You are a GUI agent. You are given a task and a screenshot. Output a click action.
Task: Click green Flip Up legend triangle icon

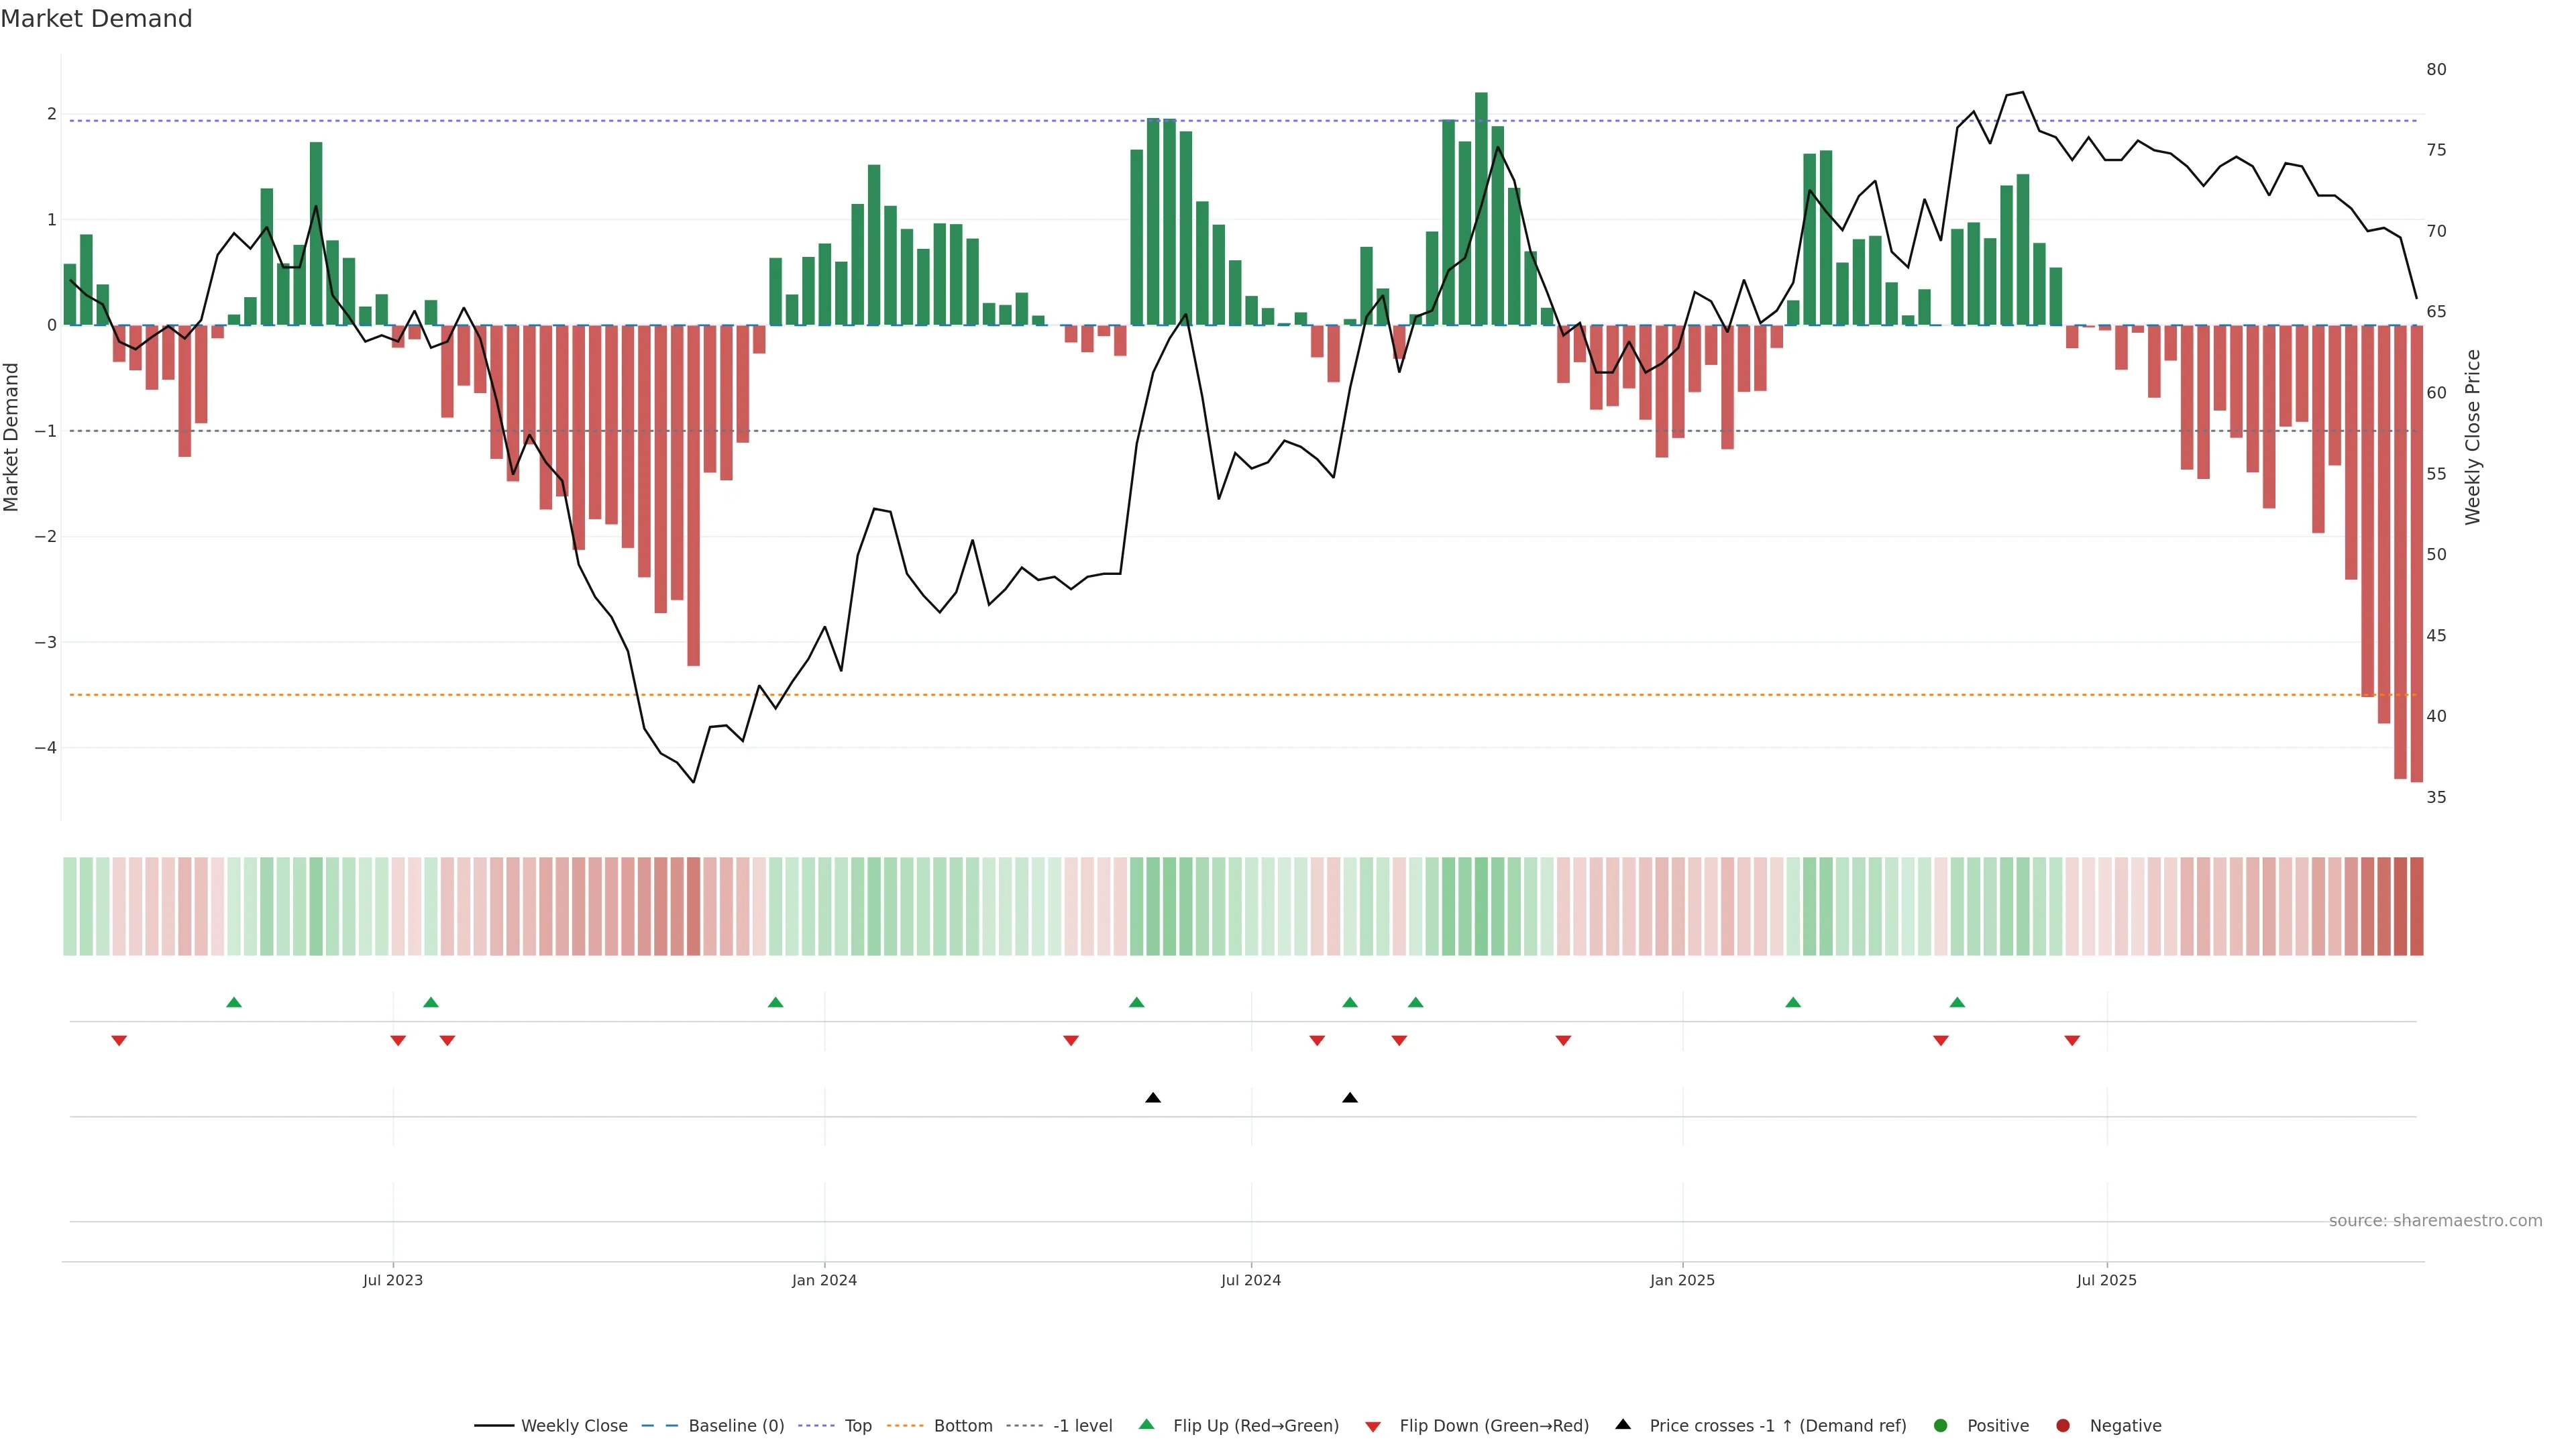[1147, 1425]
